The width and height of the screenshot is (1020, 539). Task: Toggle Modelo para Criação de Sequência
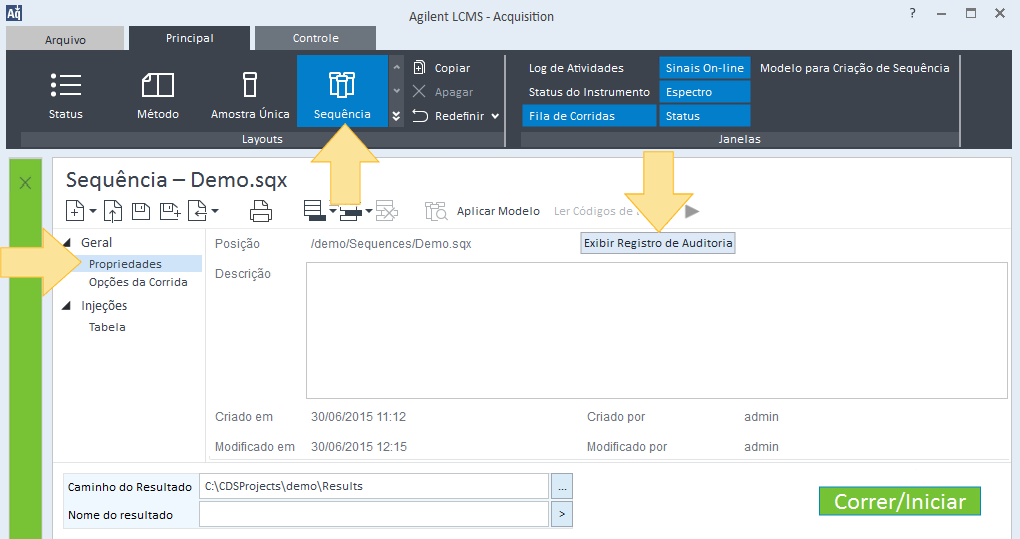click(x=854, y=68)
